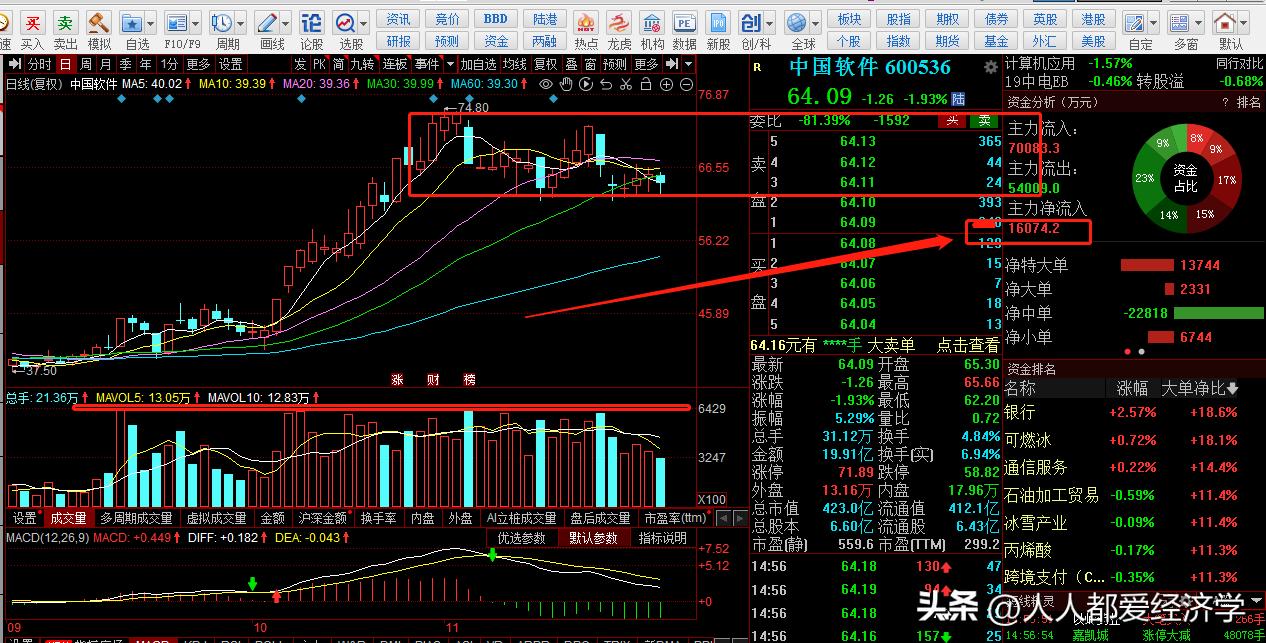Expand the F10/F9 dropdown arrow

(194, 22)
